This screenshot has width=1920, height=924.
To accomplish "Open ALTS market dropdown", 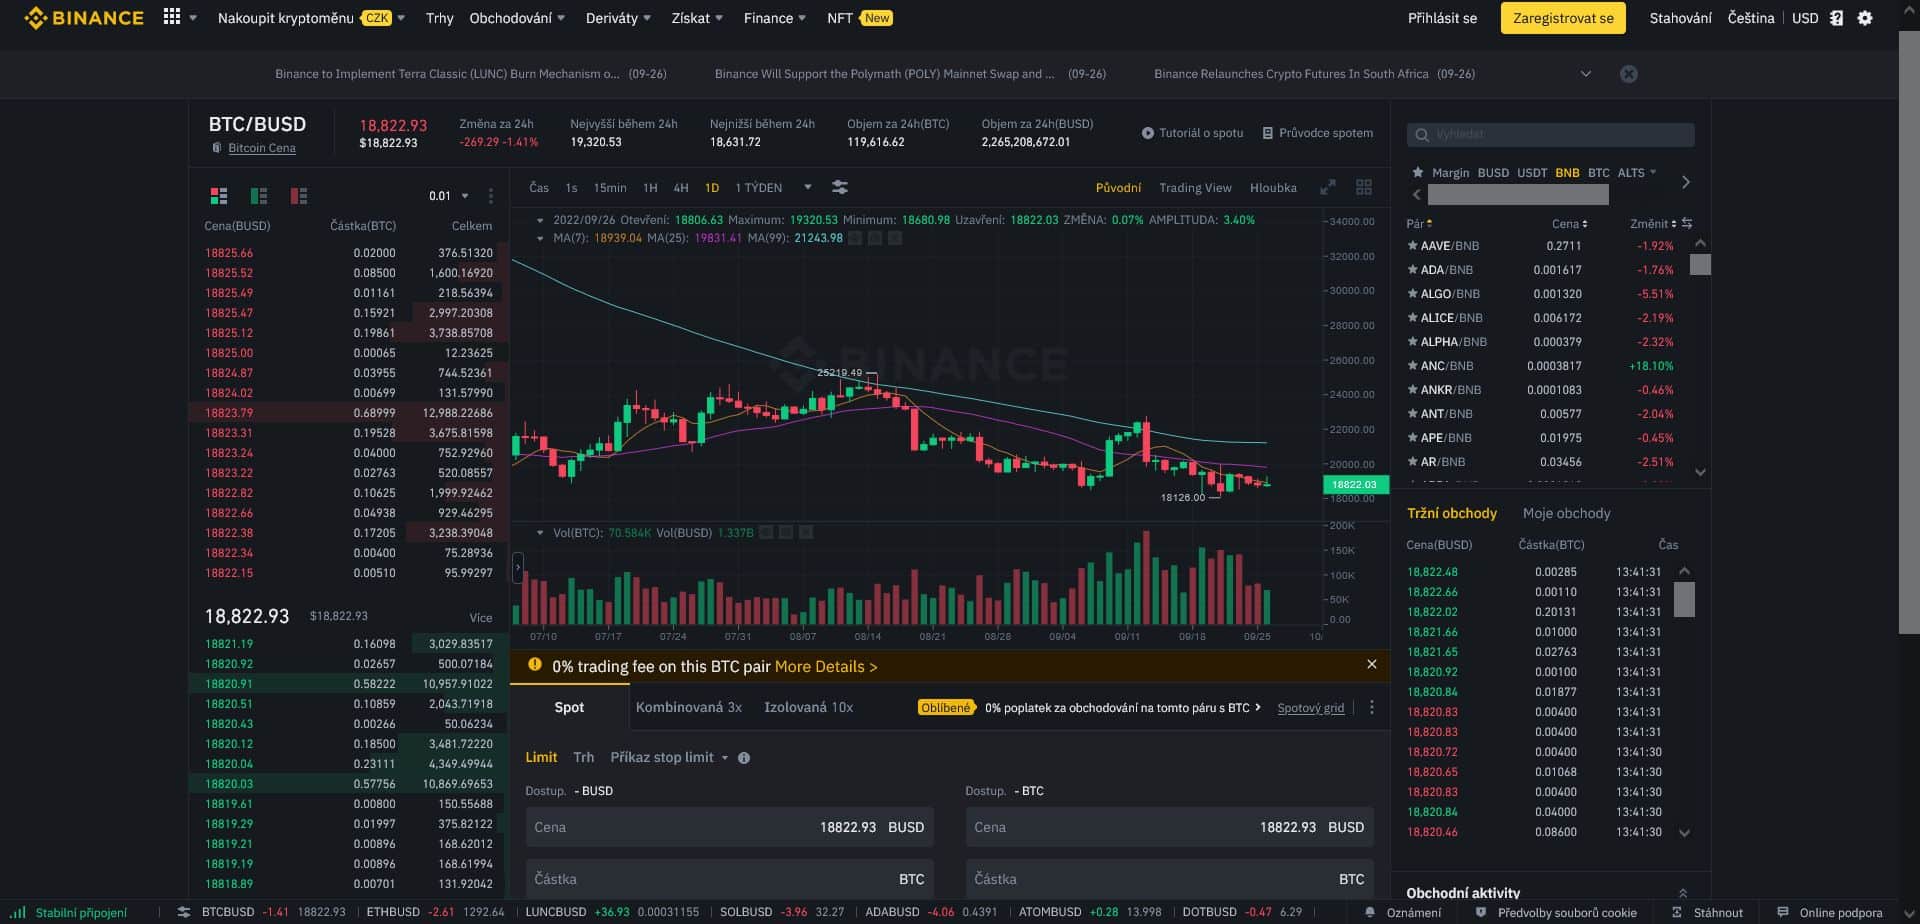I will tap(1637, 173).
